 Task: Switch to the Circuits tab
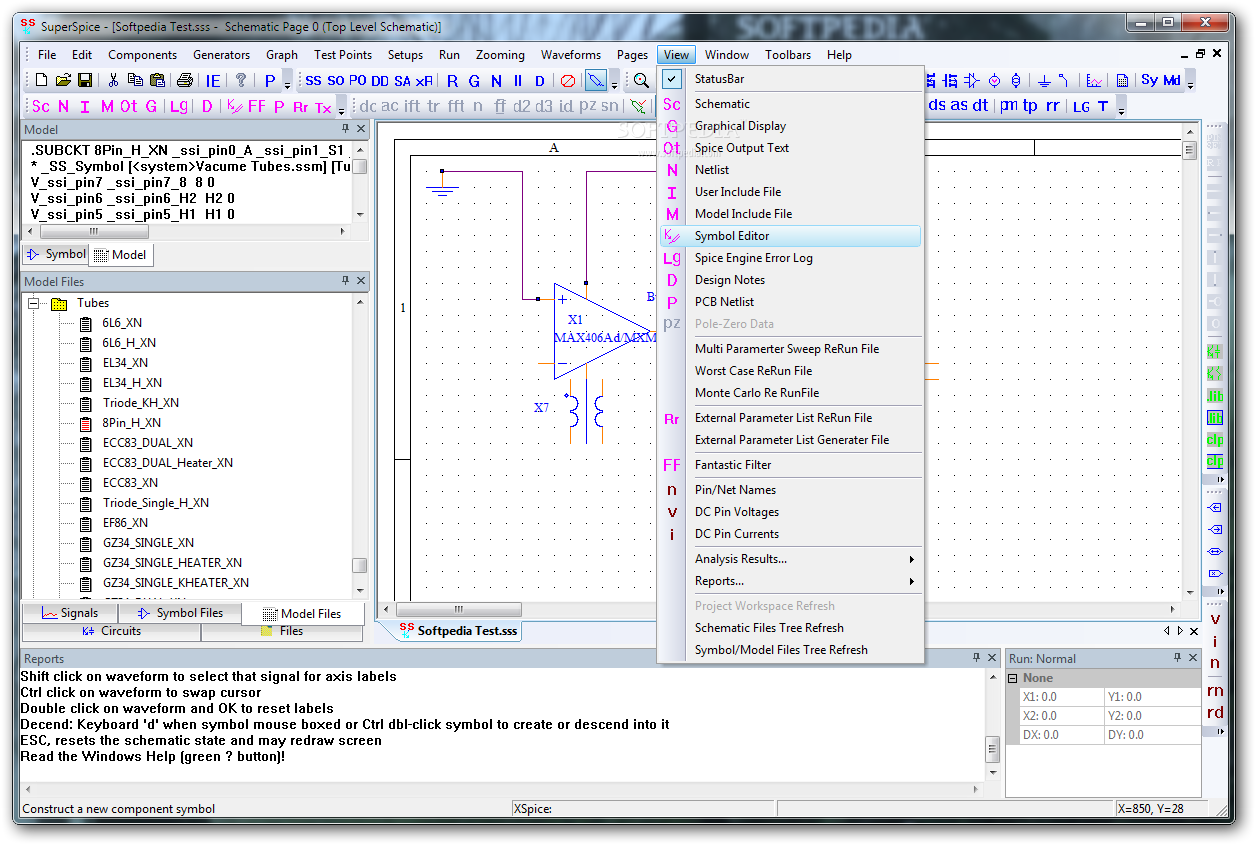pos(111,631)
